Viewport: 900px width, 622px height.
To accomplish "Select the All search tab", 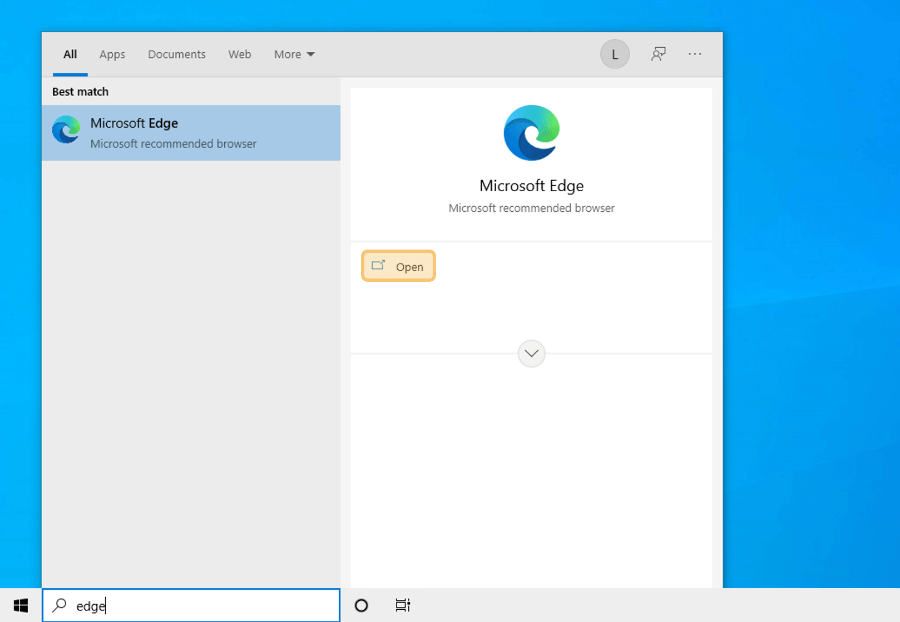I will tap(70, 55).
